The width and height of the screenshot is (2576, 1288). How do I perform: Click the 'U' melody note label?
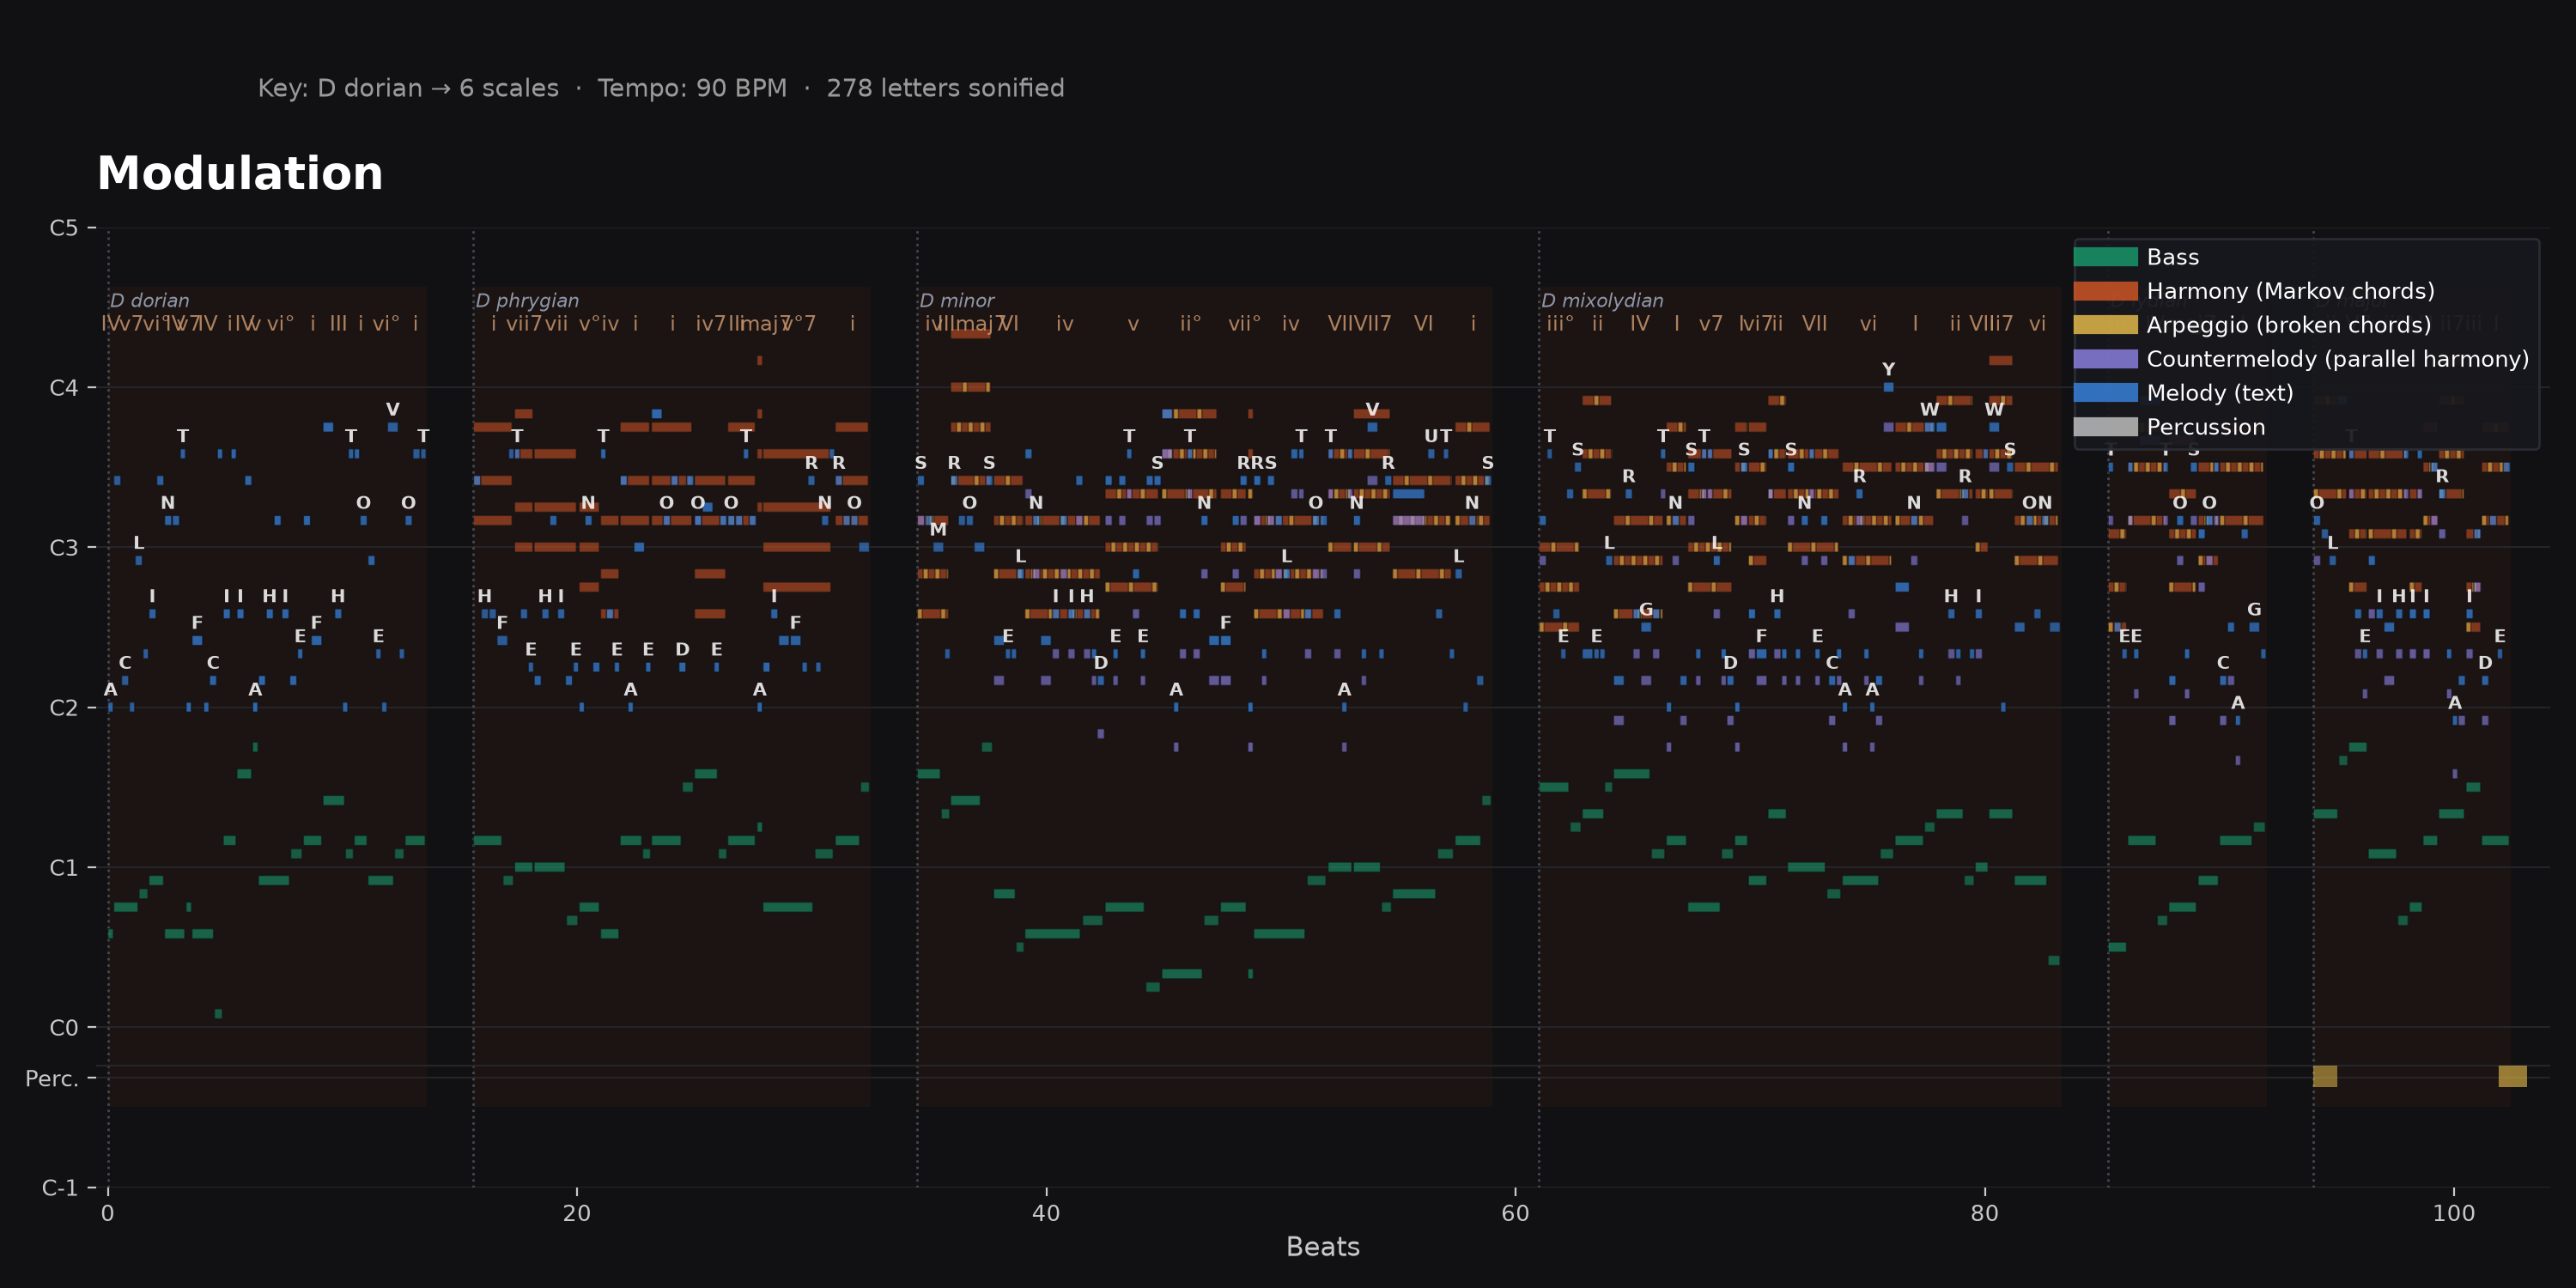tap(1431, 436)
